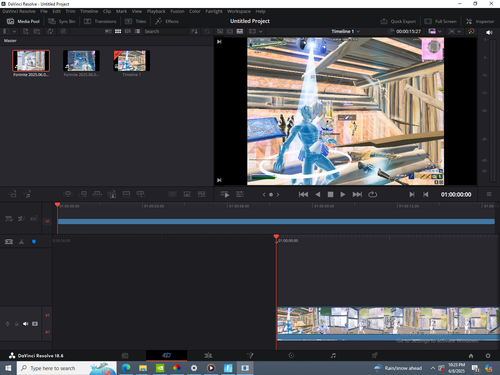The height and width of the screenshot is (375, 500).
Task: Click the import media icon
Action: click(26, 31)
